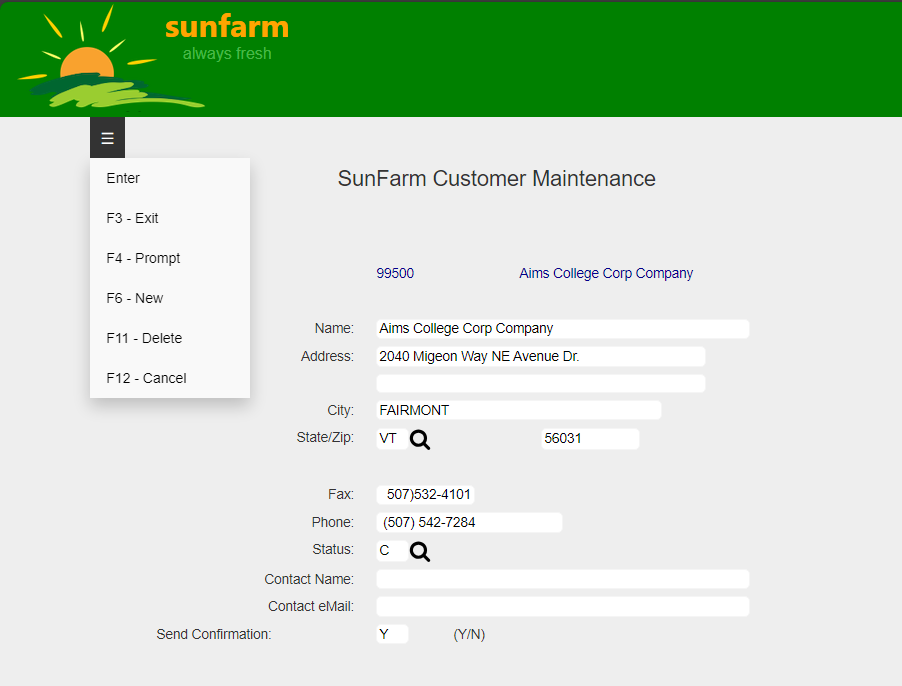The width and height of the screenshot is (902, 686).
Task: Focus the Send Confirmation Y field
Action: pos(392,634)
